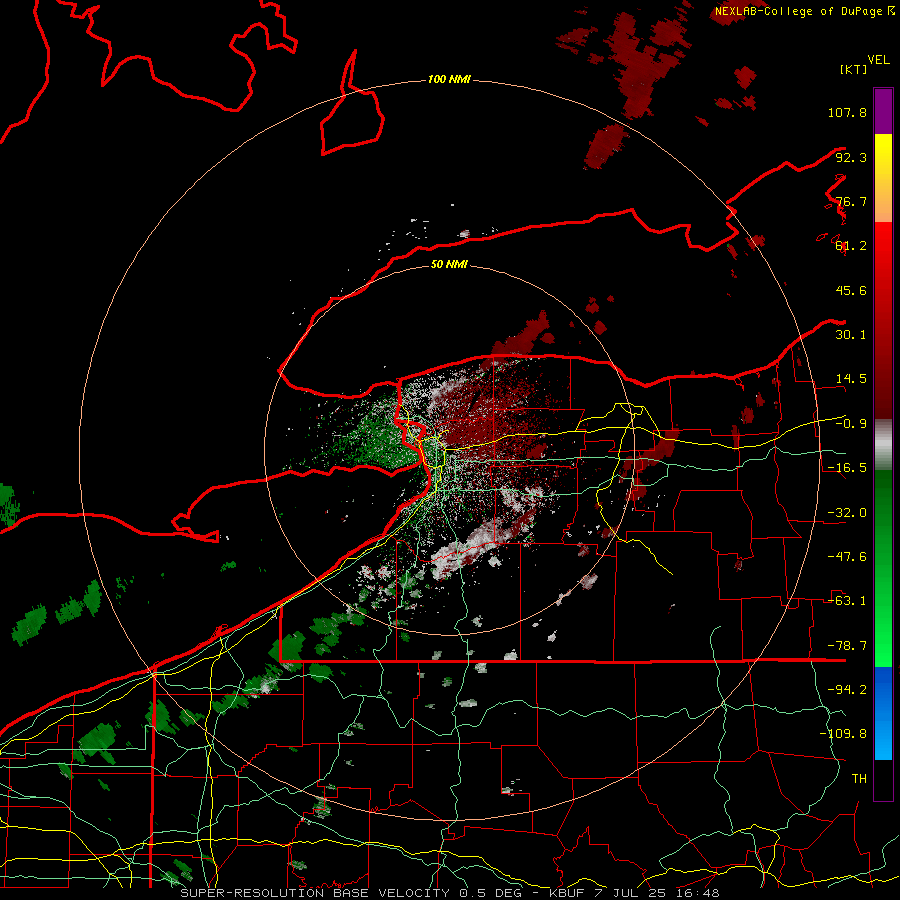
Task: Click the 61.2 scale value
Action: [851, 246]
